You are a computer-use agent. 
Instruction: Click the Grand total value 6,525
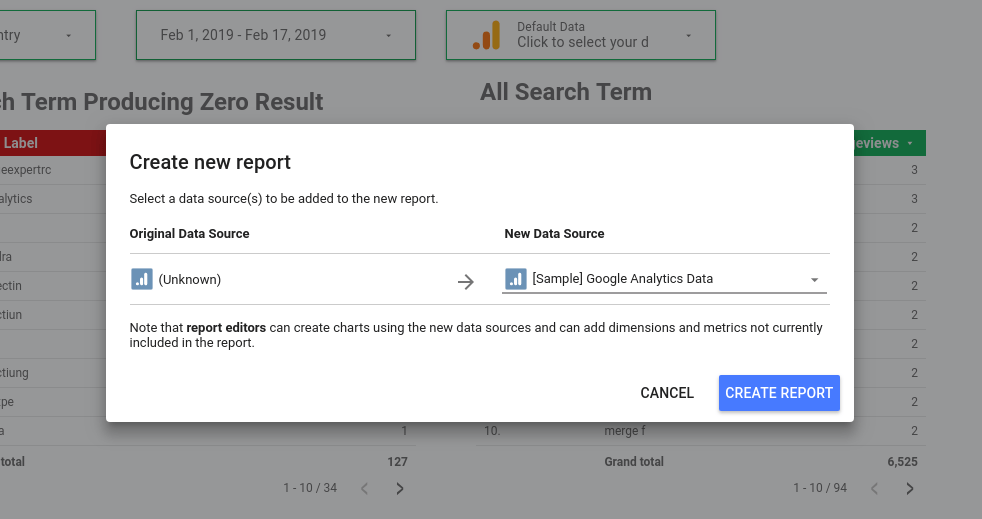(902, 462)
